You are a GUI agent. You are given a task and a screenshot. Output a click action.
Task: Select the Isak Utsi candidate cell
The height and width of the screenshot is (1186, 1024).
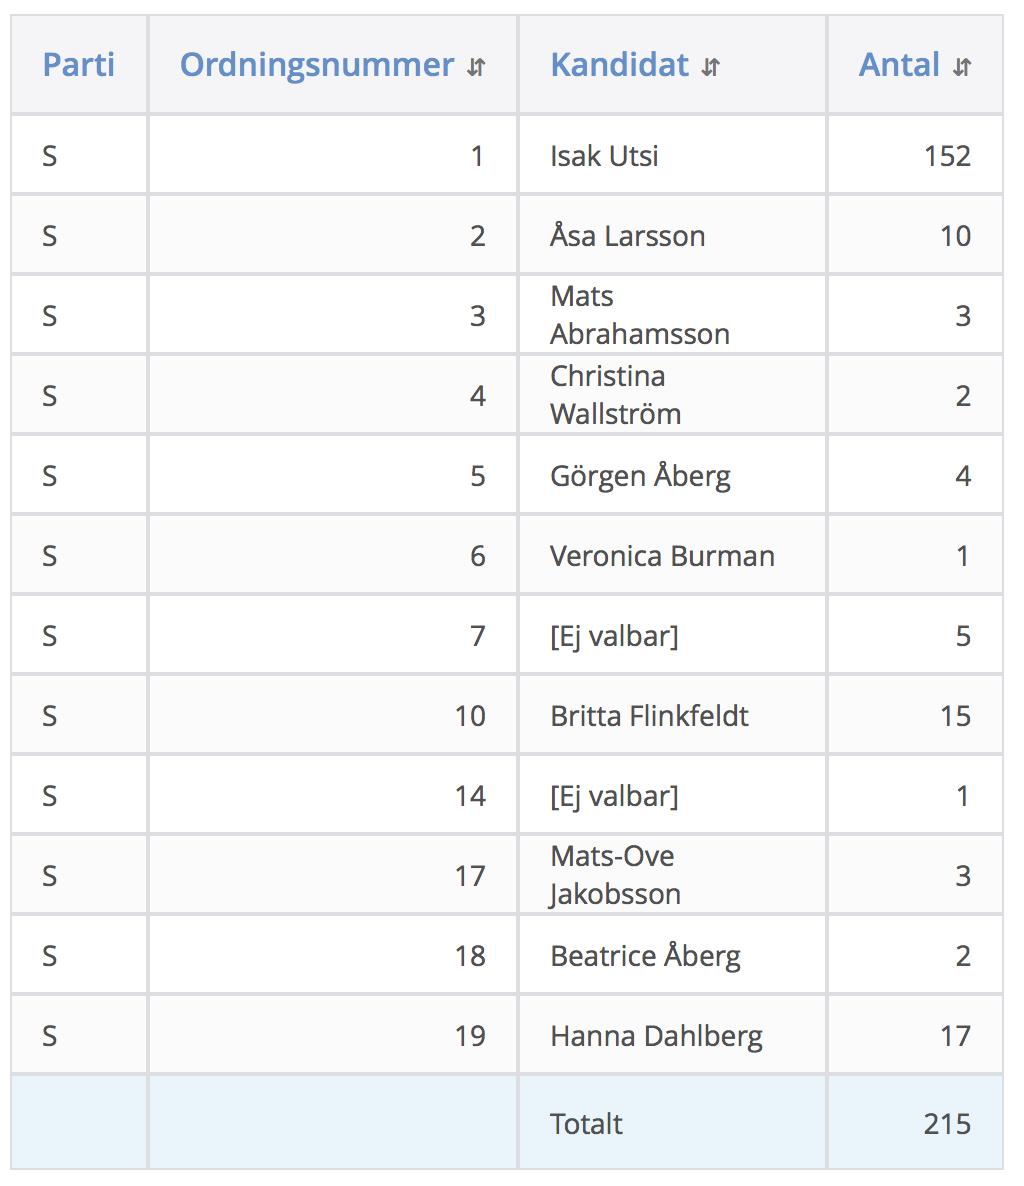[672, 155]
